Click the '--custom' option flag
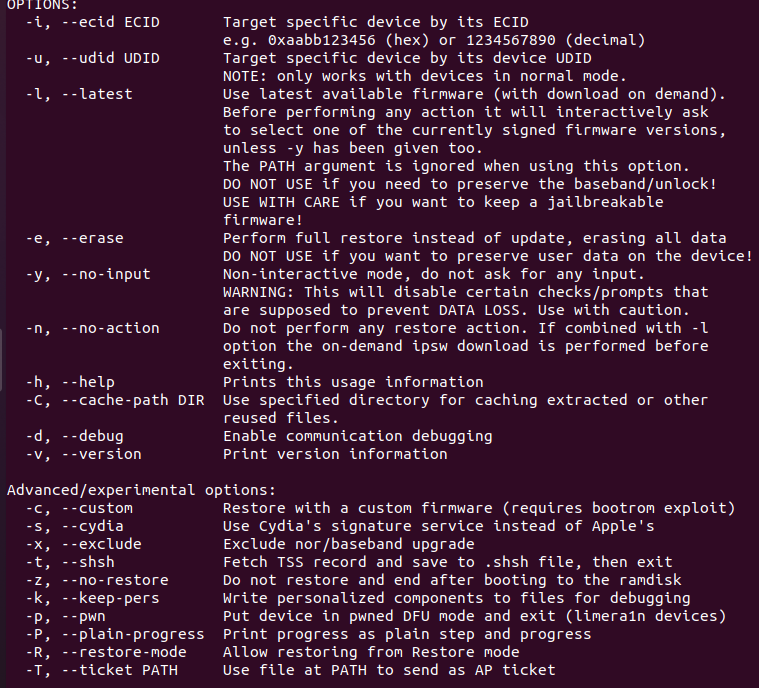 click(97, 508)
